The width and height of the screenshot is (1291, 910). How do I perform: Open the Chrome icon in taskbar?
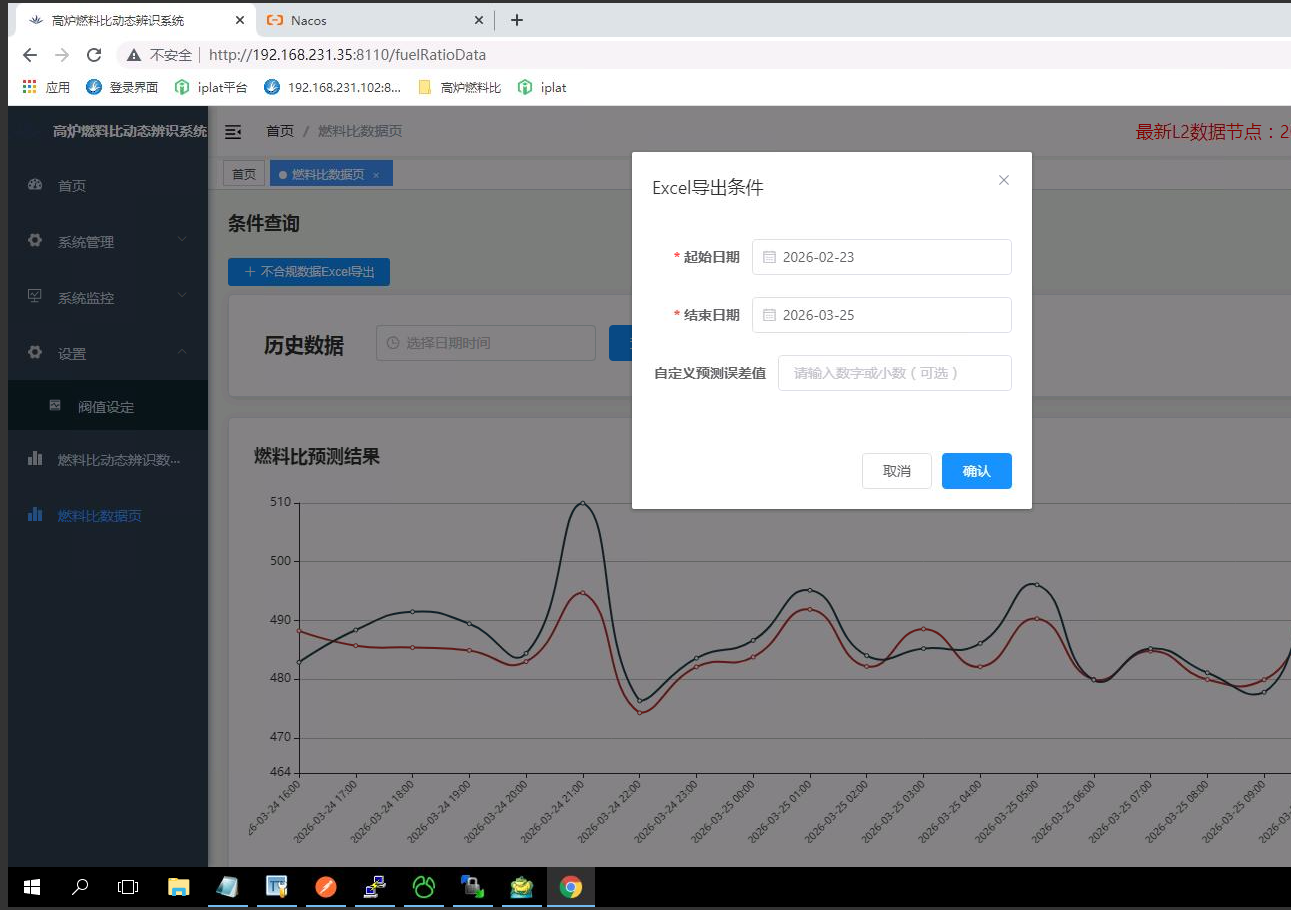click(x=571, y=886)
